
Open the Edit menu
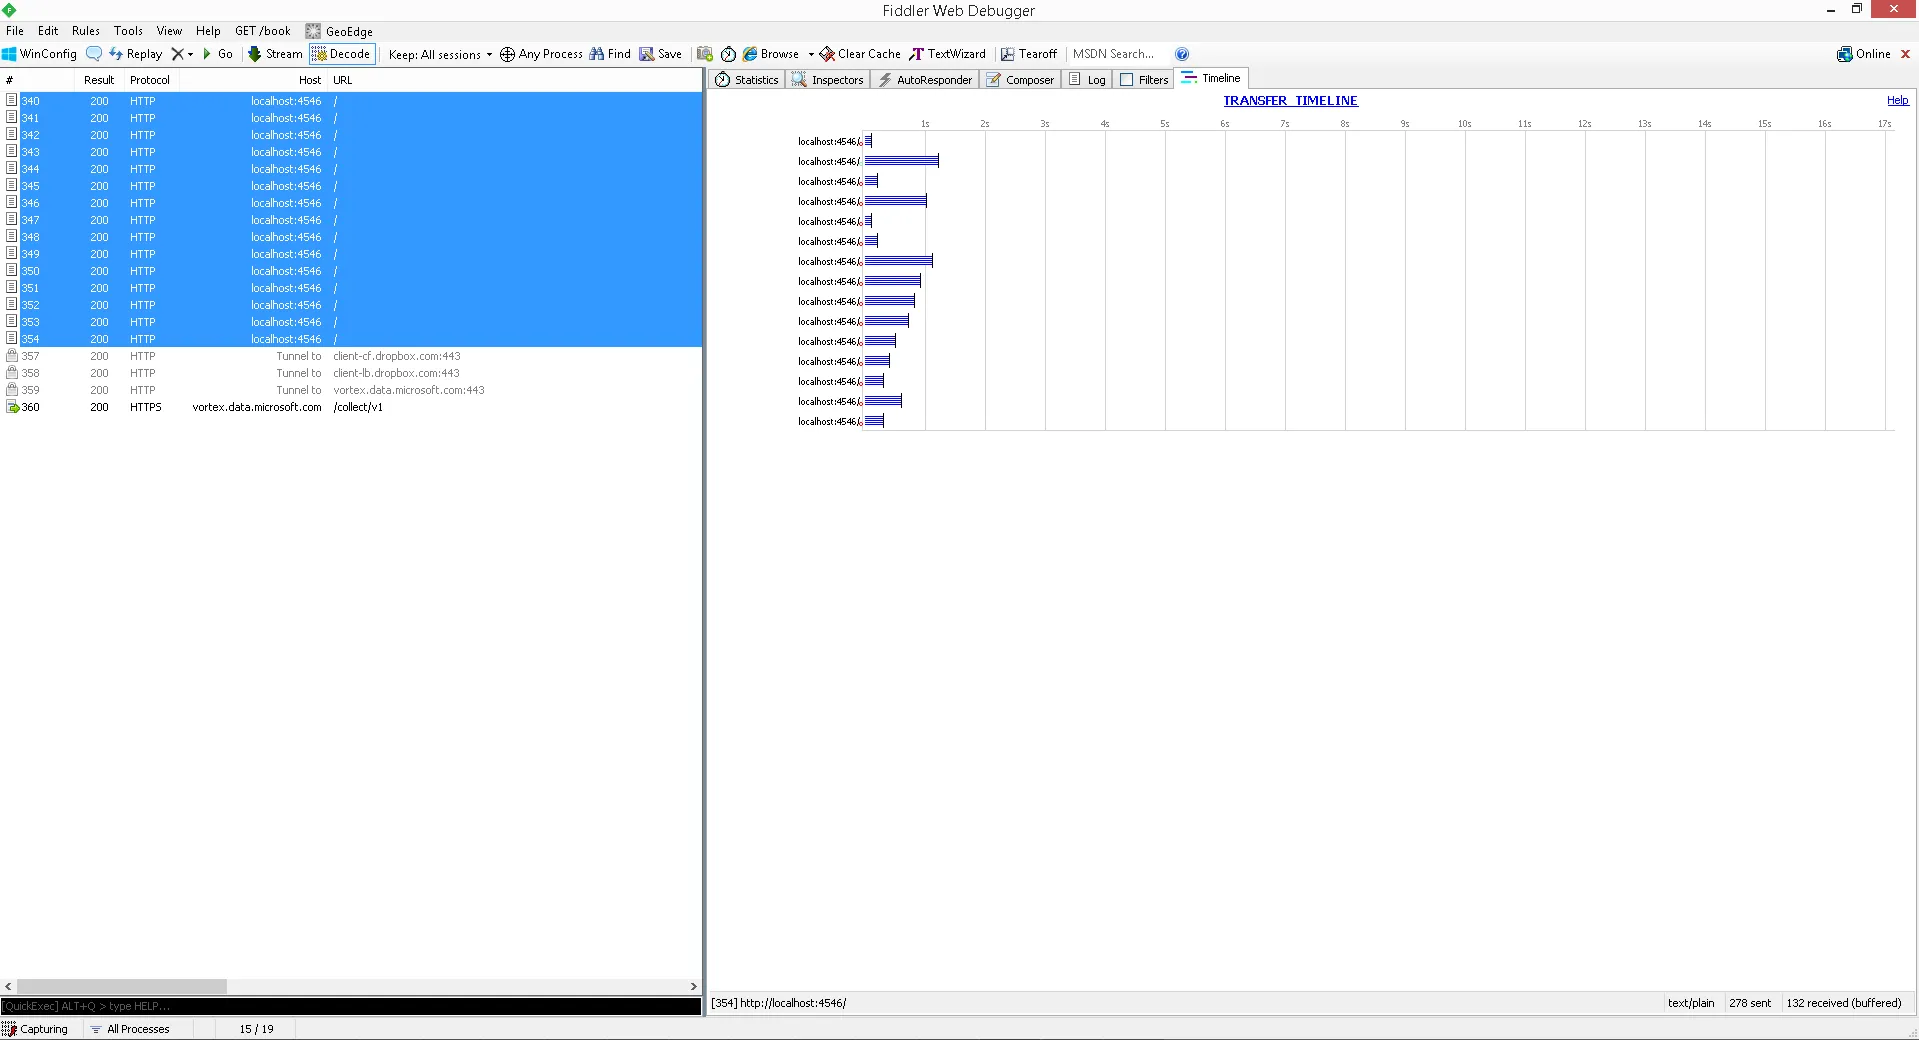[48, 31]
